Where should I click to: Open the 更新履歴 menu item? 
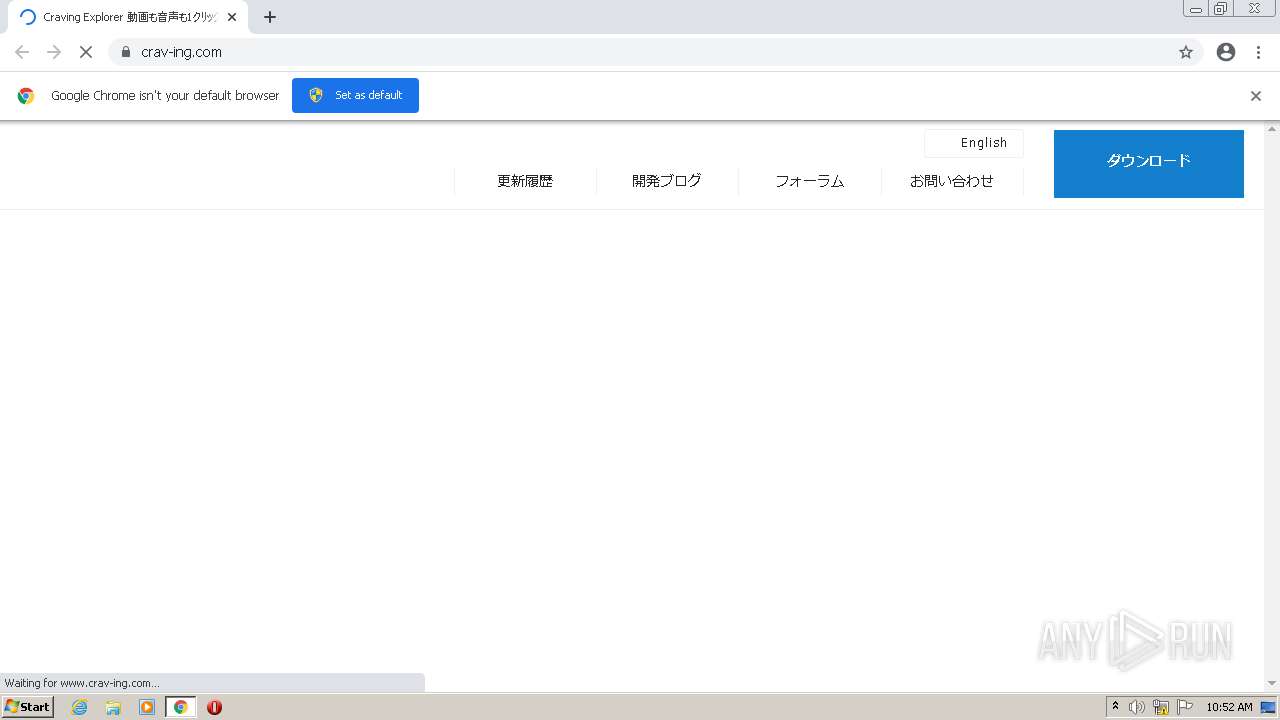coord(525,181)
